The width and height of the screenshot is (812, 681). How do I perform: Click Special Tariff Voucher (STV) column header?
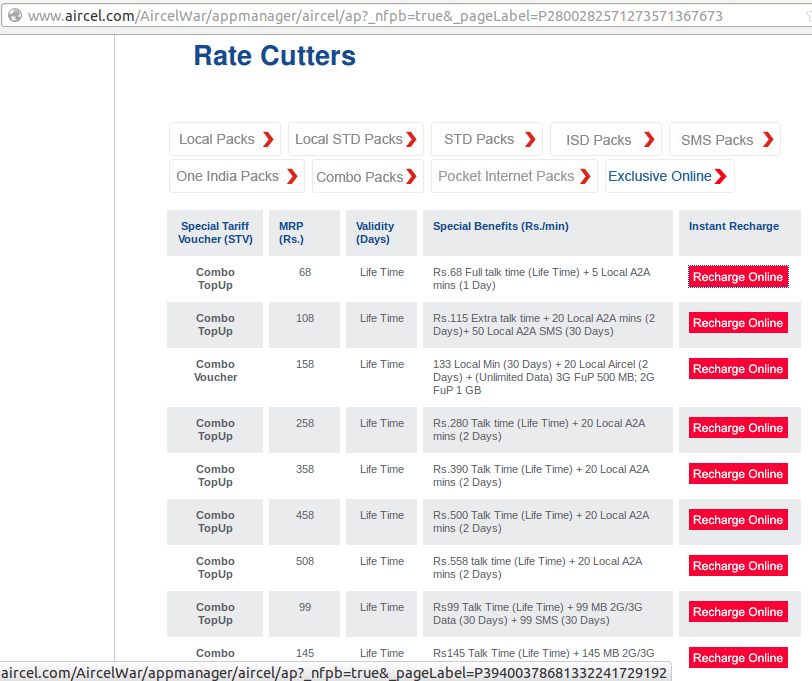pyautogui.click(x=215, y=233)
